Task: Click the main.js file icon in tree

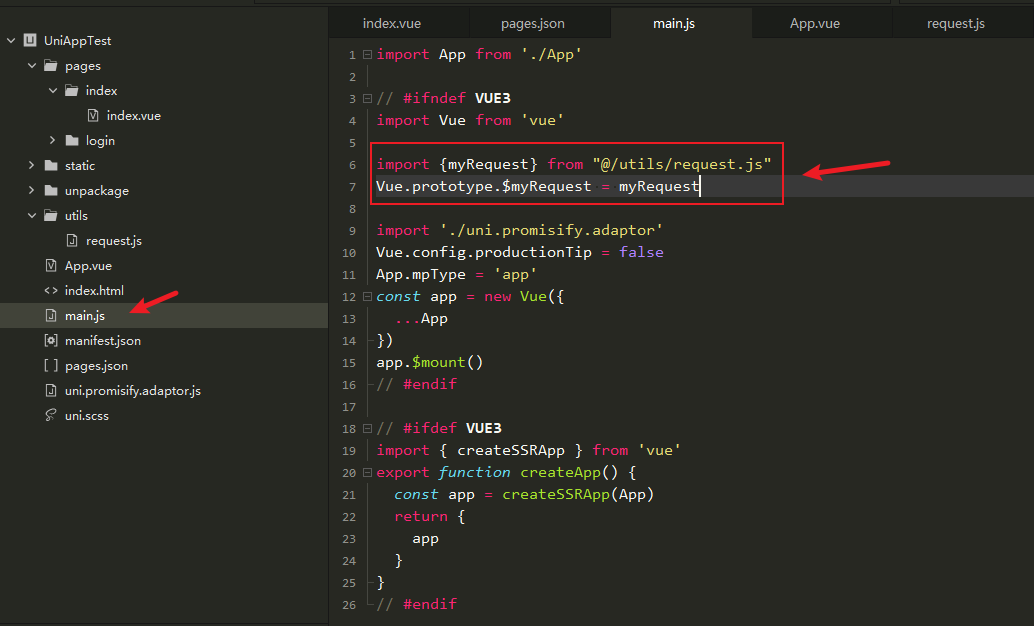Action: 51,315
